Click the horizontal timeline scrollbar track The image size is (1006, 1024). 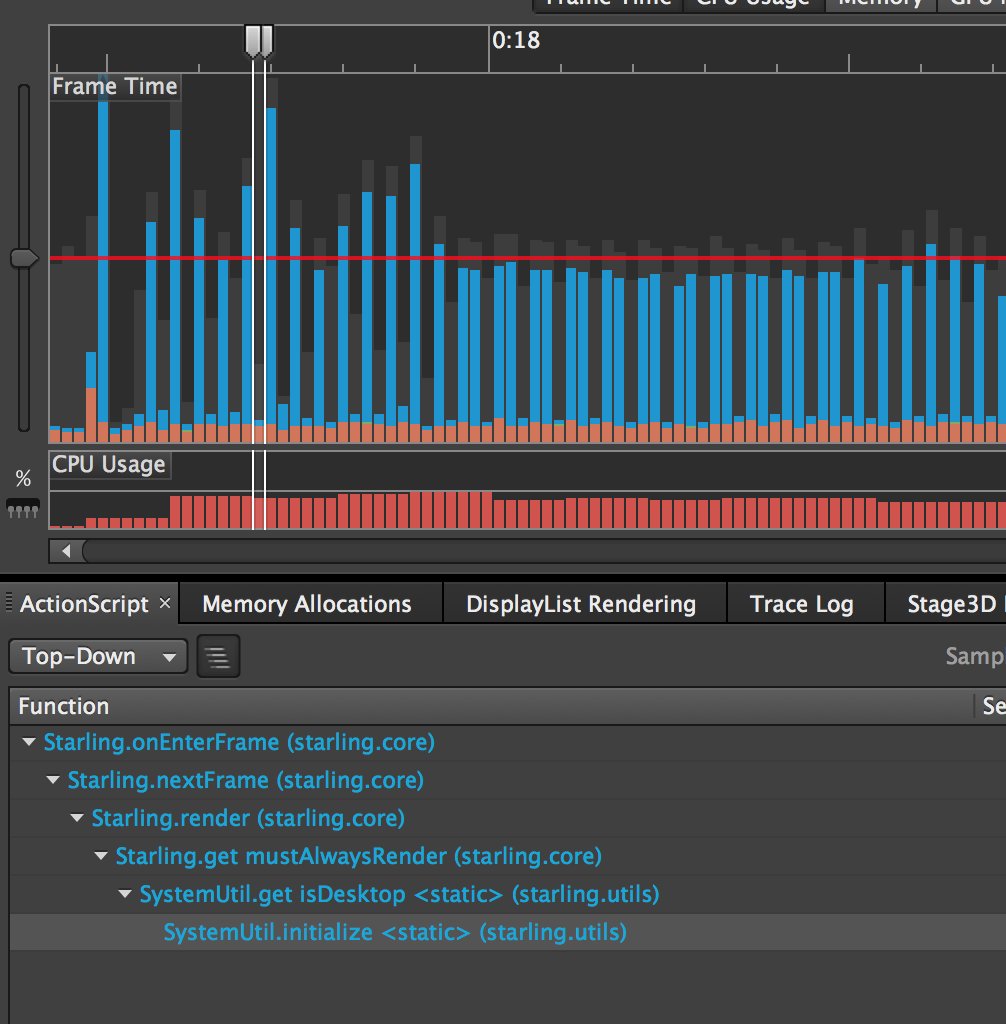click(x=544, y=551)
